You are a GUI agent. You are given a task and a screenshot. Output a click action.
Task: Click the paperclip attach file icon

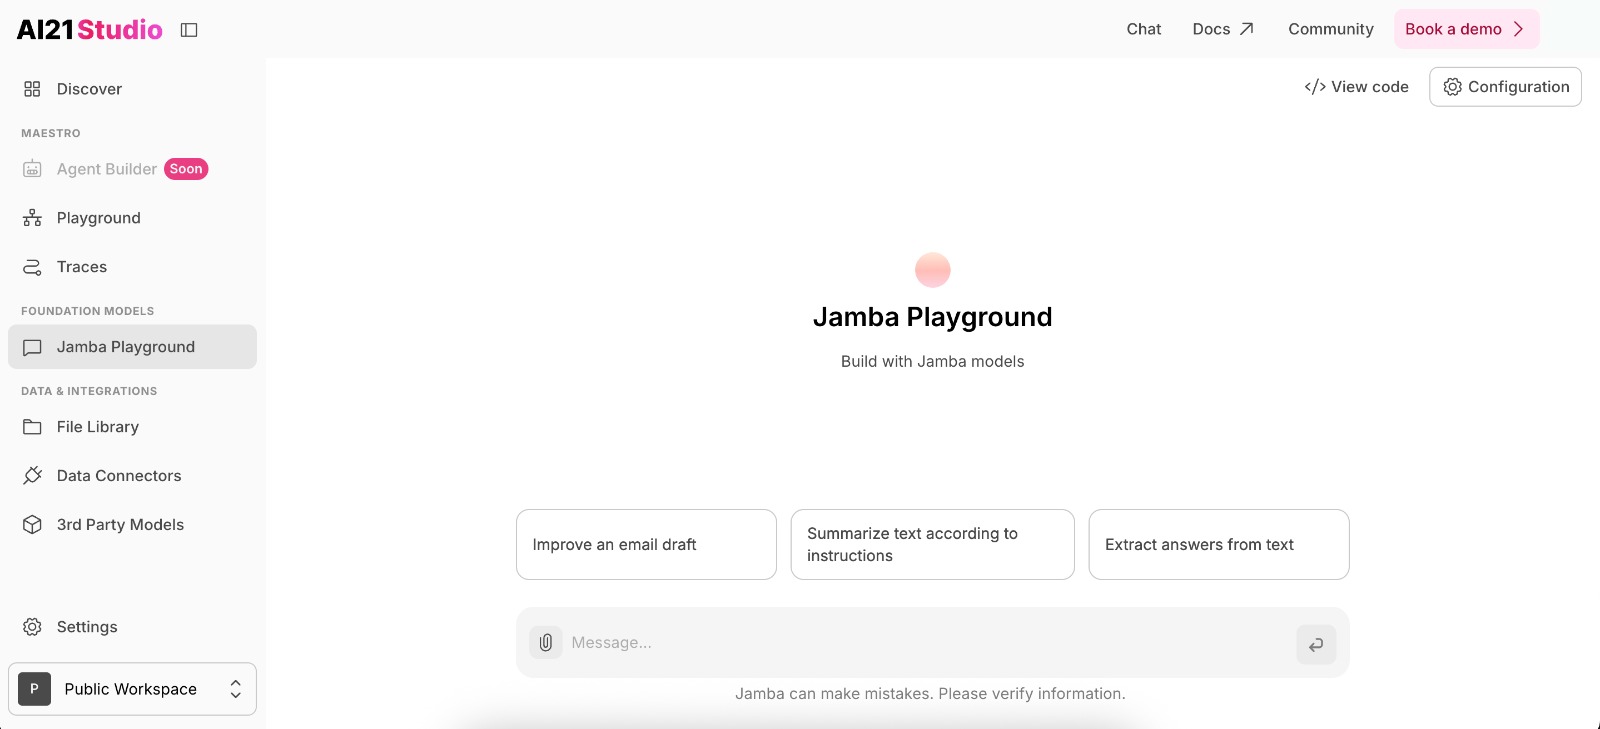[x=546, y=643]
